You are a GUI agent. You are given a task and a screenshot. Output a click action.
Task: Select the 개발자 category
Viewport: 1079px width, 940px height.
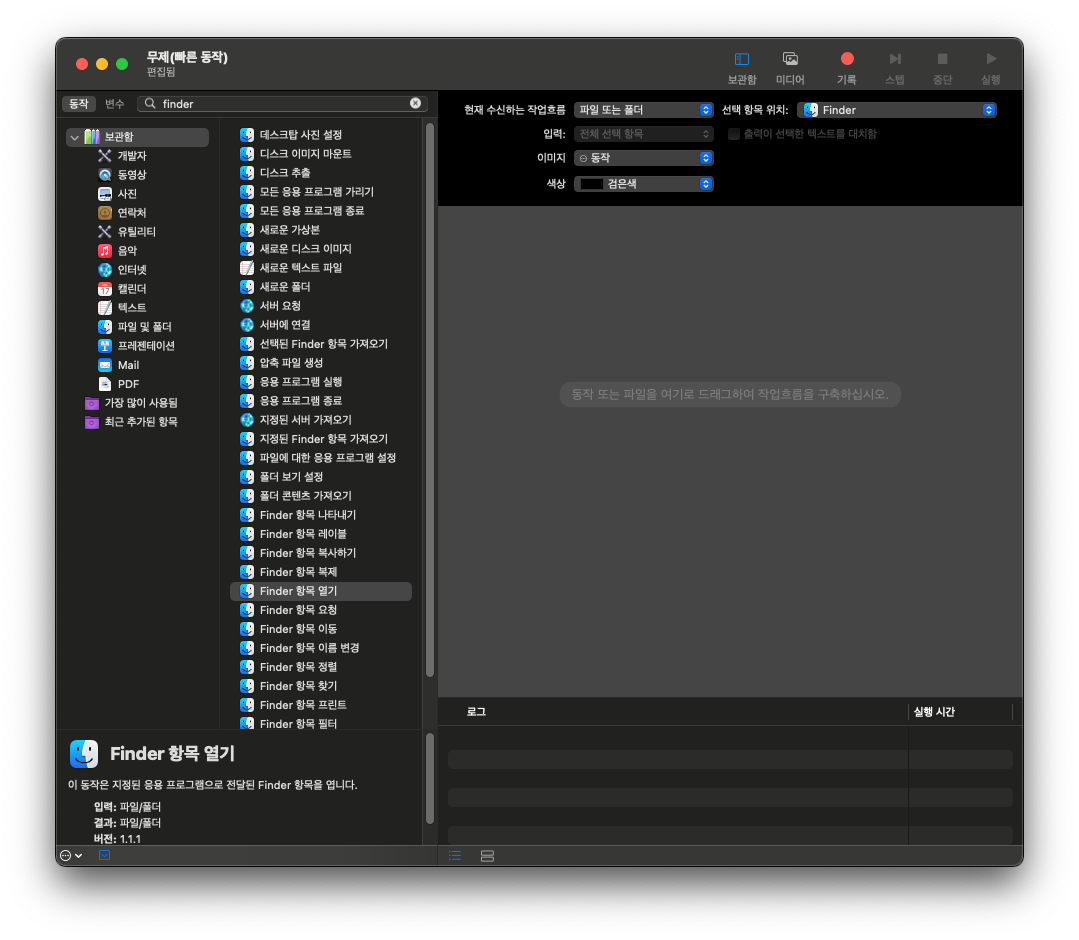(x=131, y=156)
